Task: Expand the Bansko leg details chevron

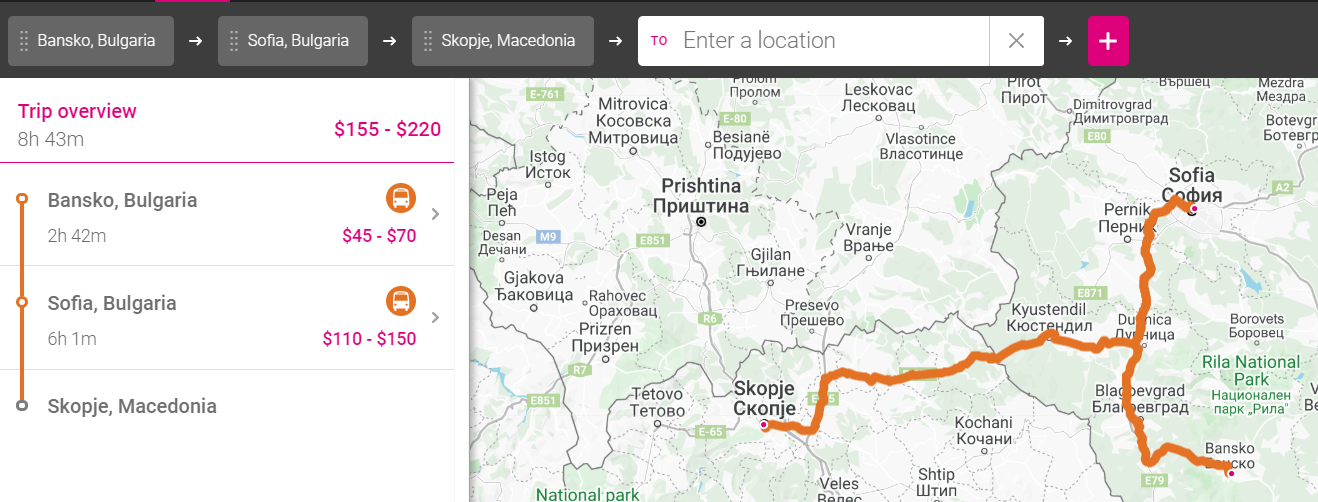Action: 434,214
